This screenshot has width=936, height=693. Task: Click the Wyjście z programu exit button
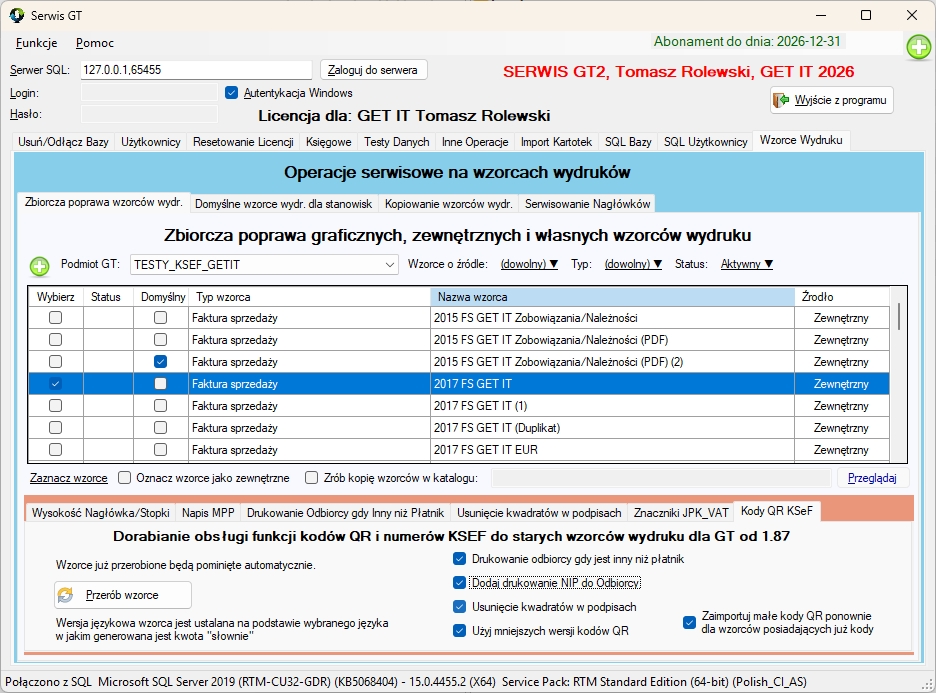pos(831,101)
